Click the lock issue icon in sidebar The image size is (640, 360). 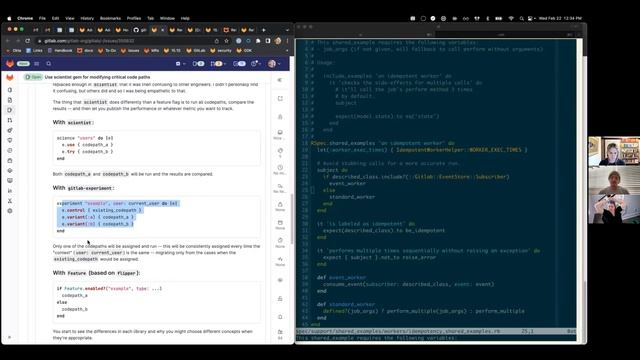click(x=280, y=299)
